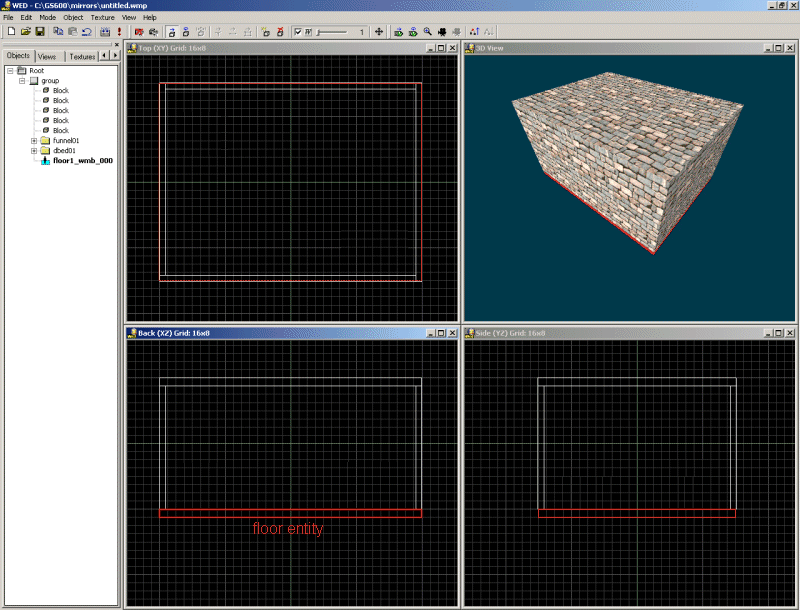Image resolution: width=800 pixels, height=610 pixels.
Task: Click the black camera view icon
Action: [442, 32]
